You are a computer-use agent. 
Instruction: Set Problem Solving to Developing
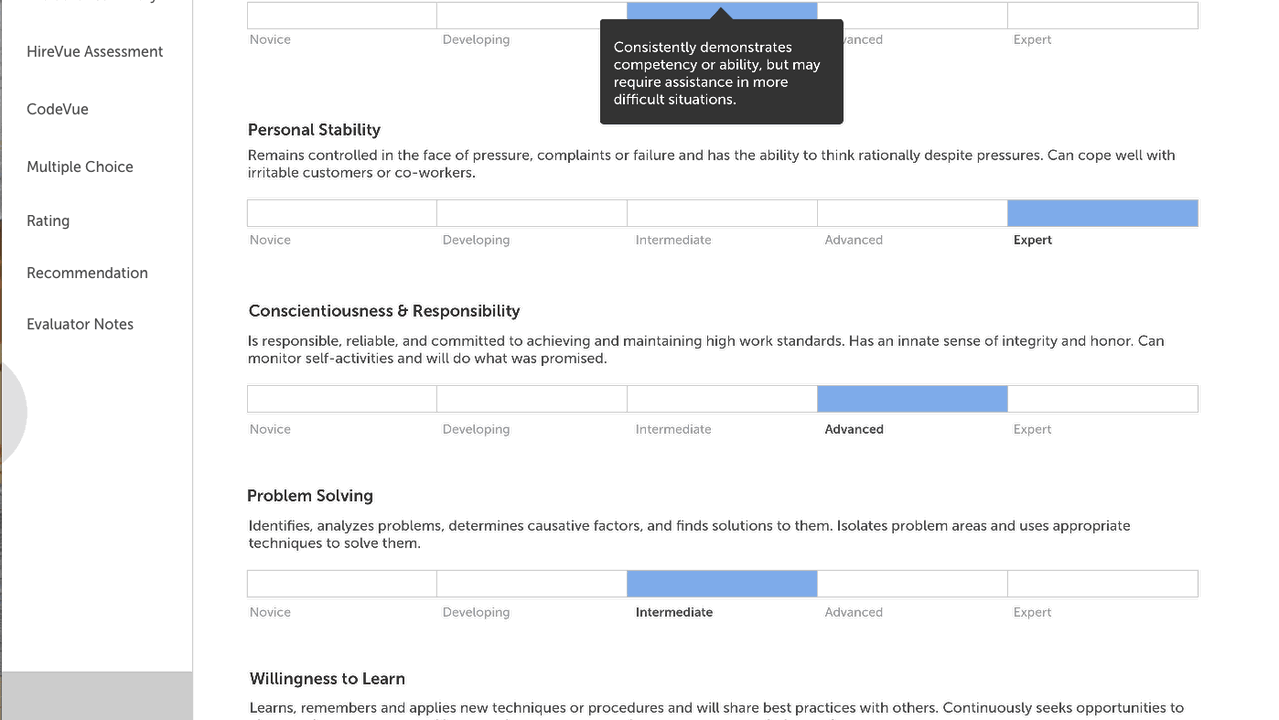coord(532,584)
